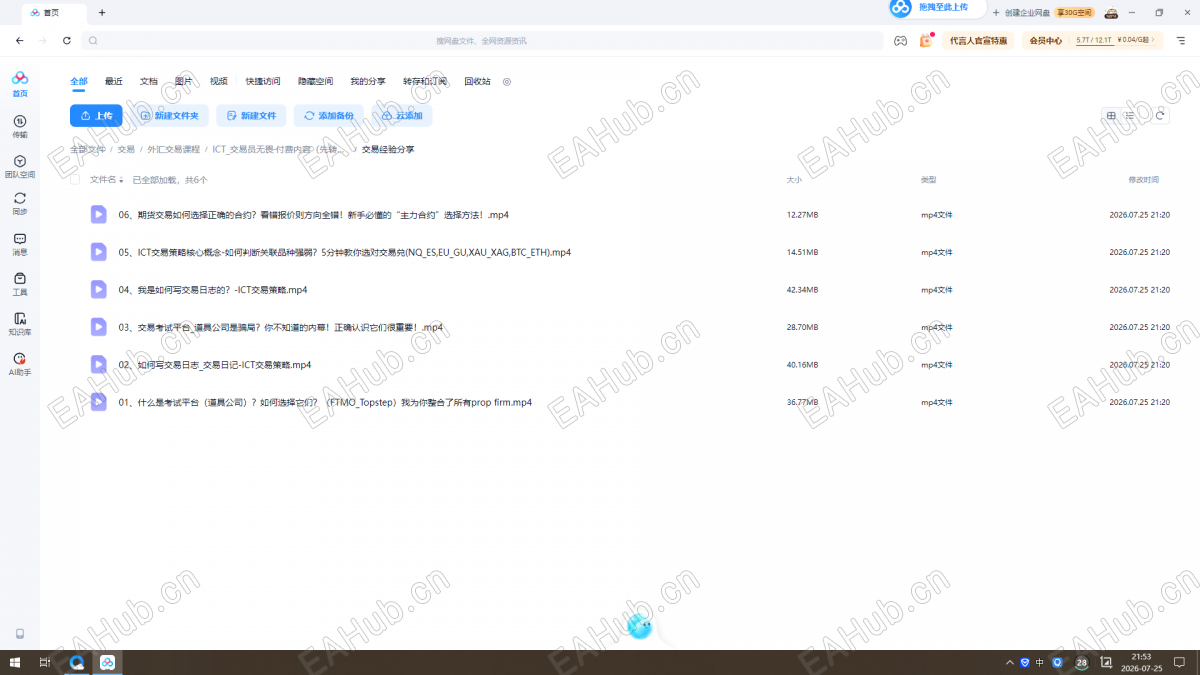Click 大小 column header
This screenshot has width=1200, height=675.
(794, 180)
